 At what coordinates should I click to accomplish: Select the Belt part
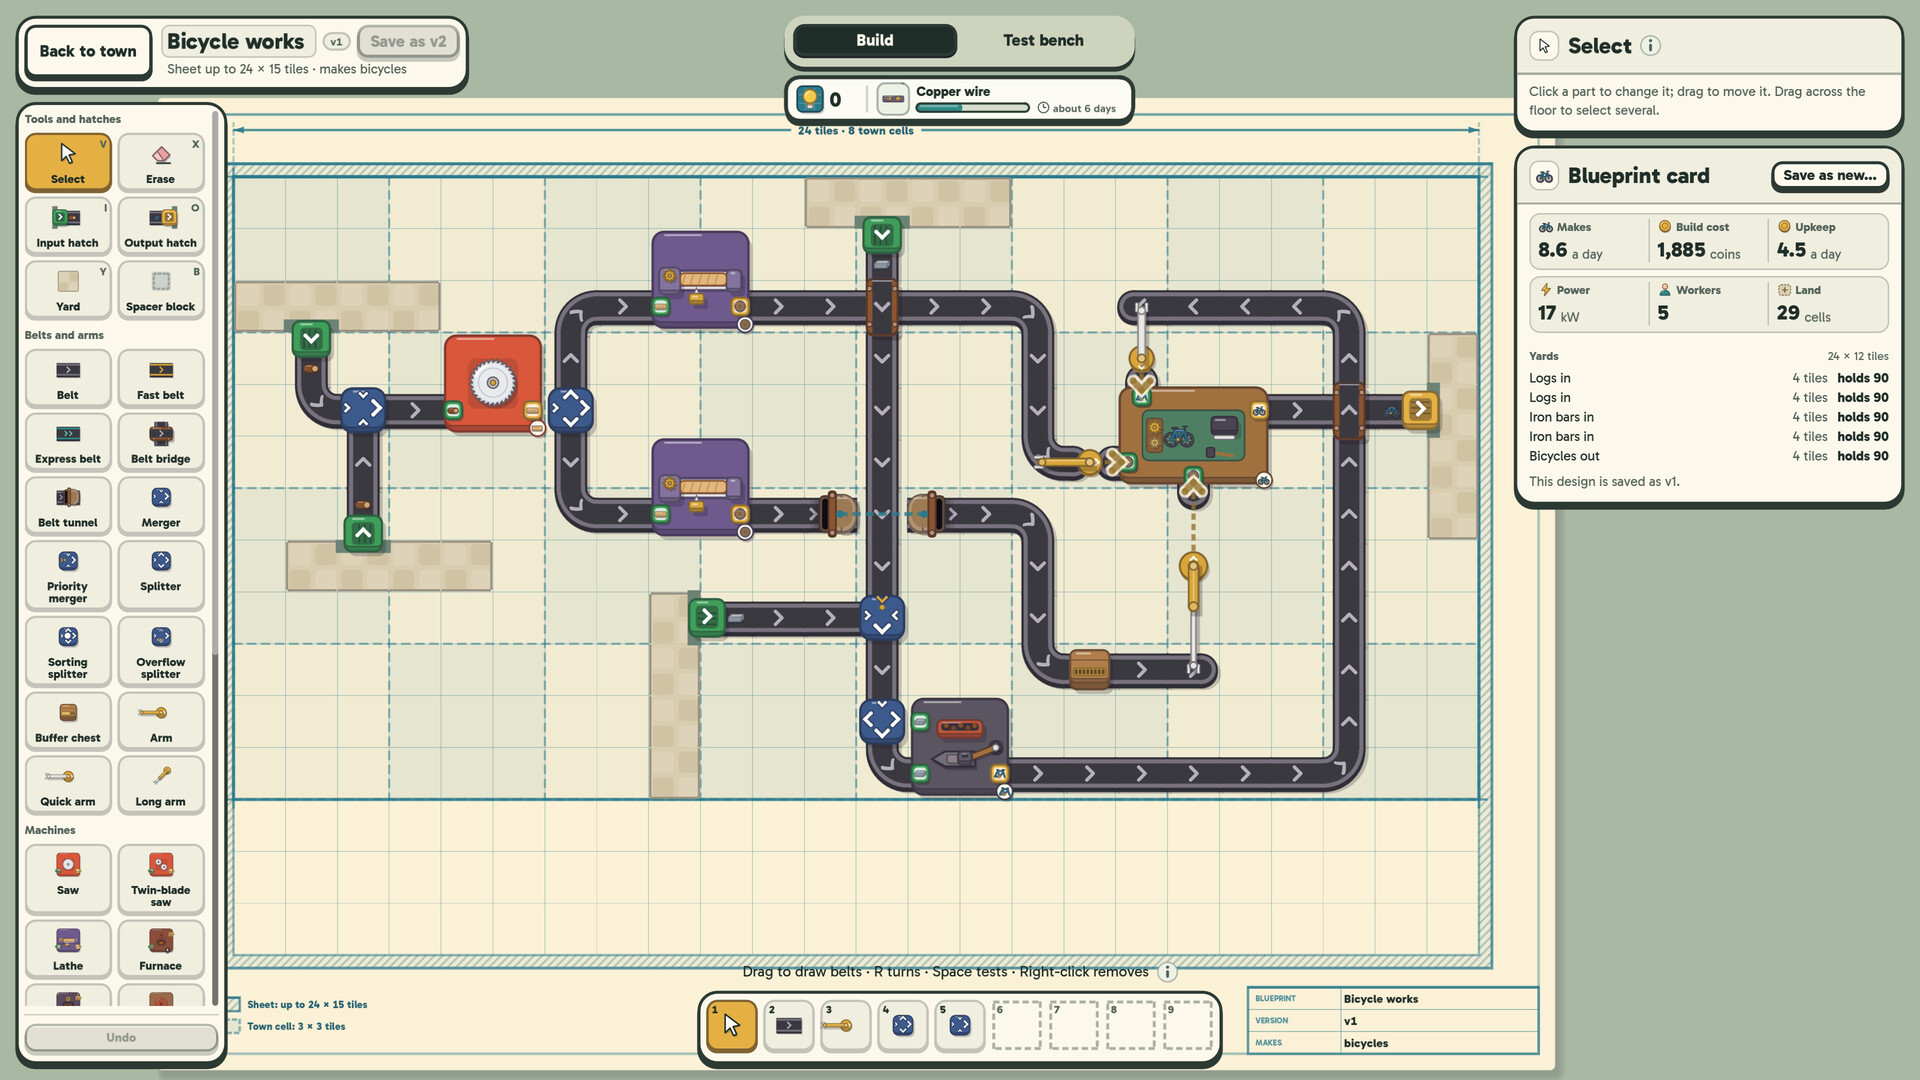click(67, 379)
